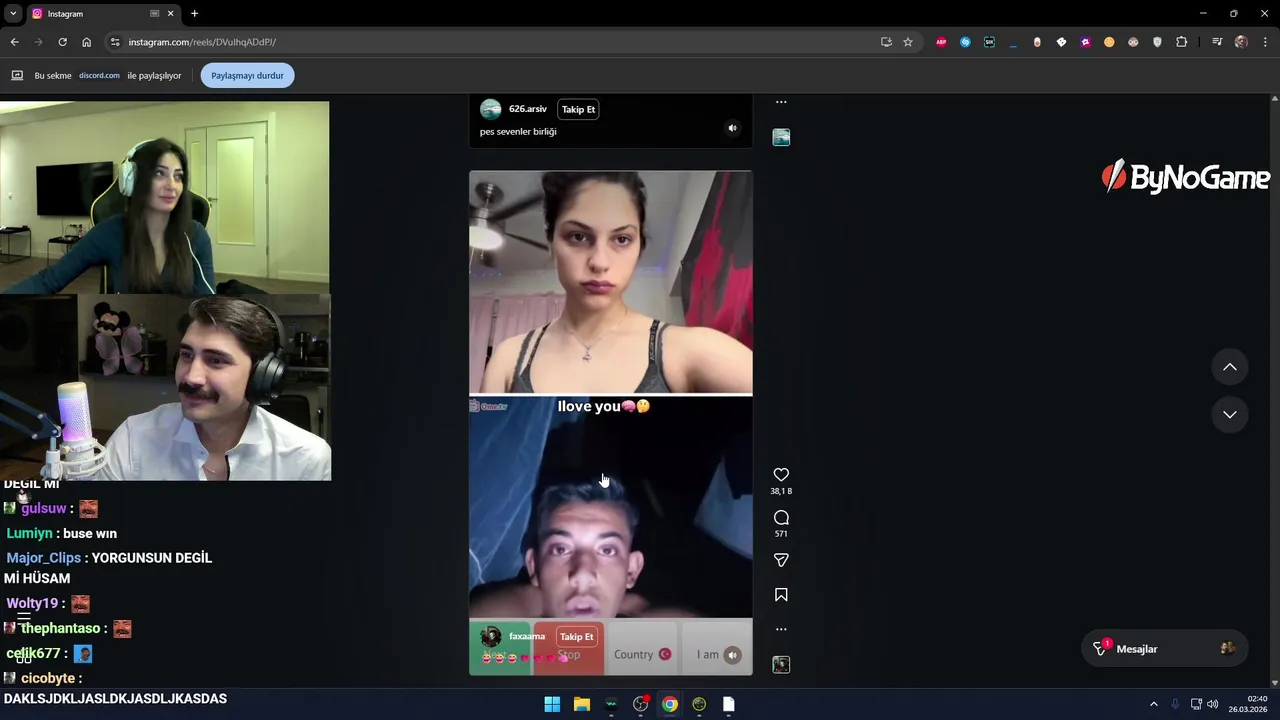Image resolution: width=1280 pixels, height=720 pixels.
Task: Open comments on the reel (571)
Action: coord(781,517)
